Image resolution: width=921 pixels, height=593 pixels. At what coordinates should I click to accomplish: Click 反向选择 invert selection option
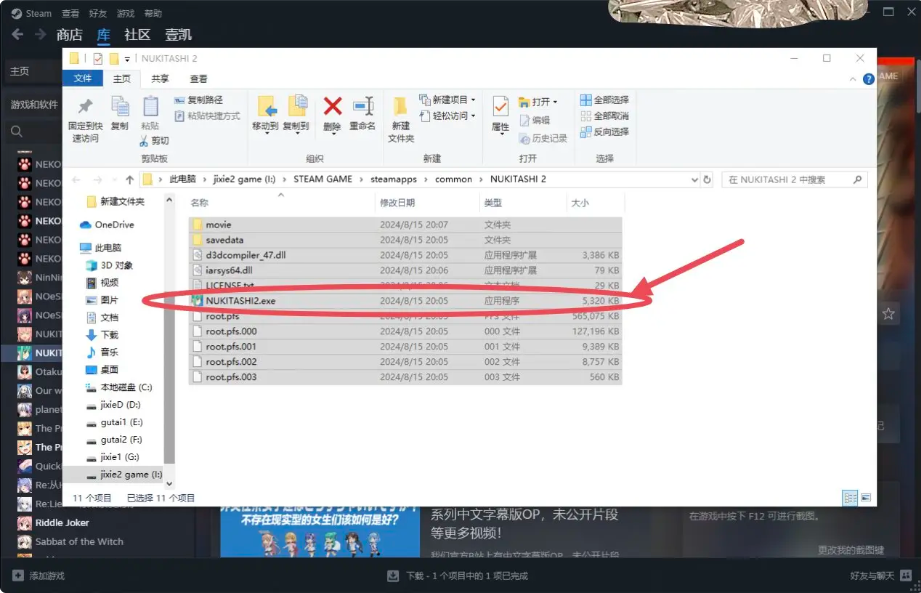point(604,132)
